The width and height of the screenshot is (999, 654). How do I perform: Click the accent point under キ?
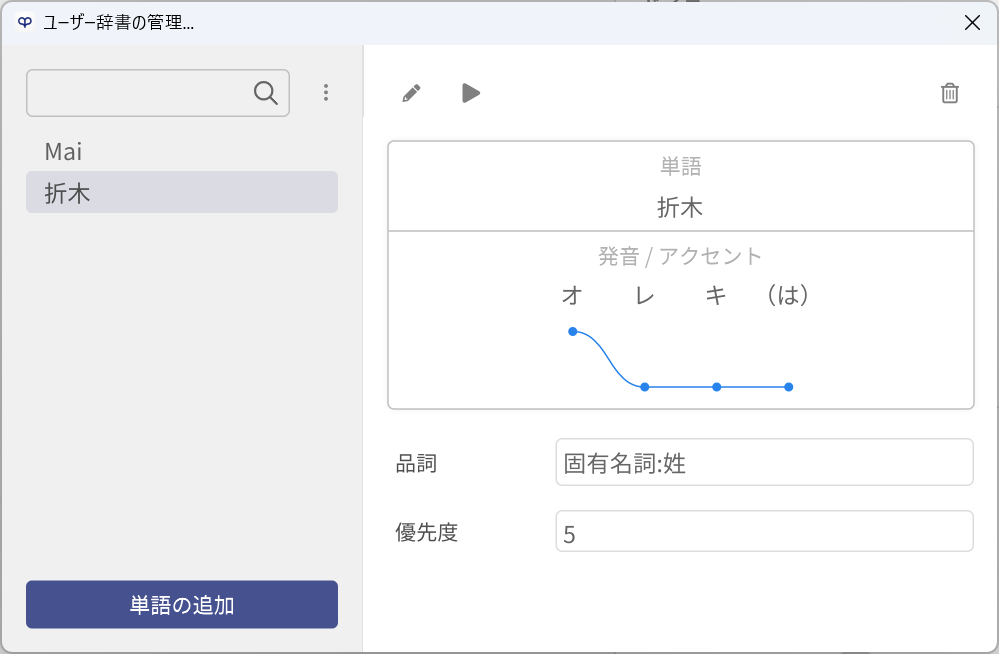717,387
